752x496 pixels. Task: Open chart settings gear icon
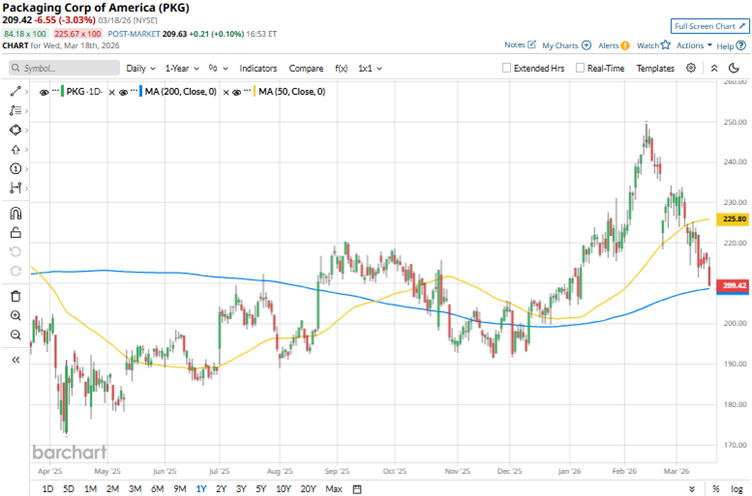coord(691,68)
